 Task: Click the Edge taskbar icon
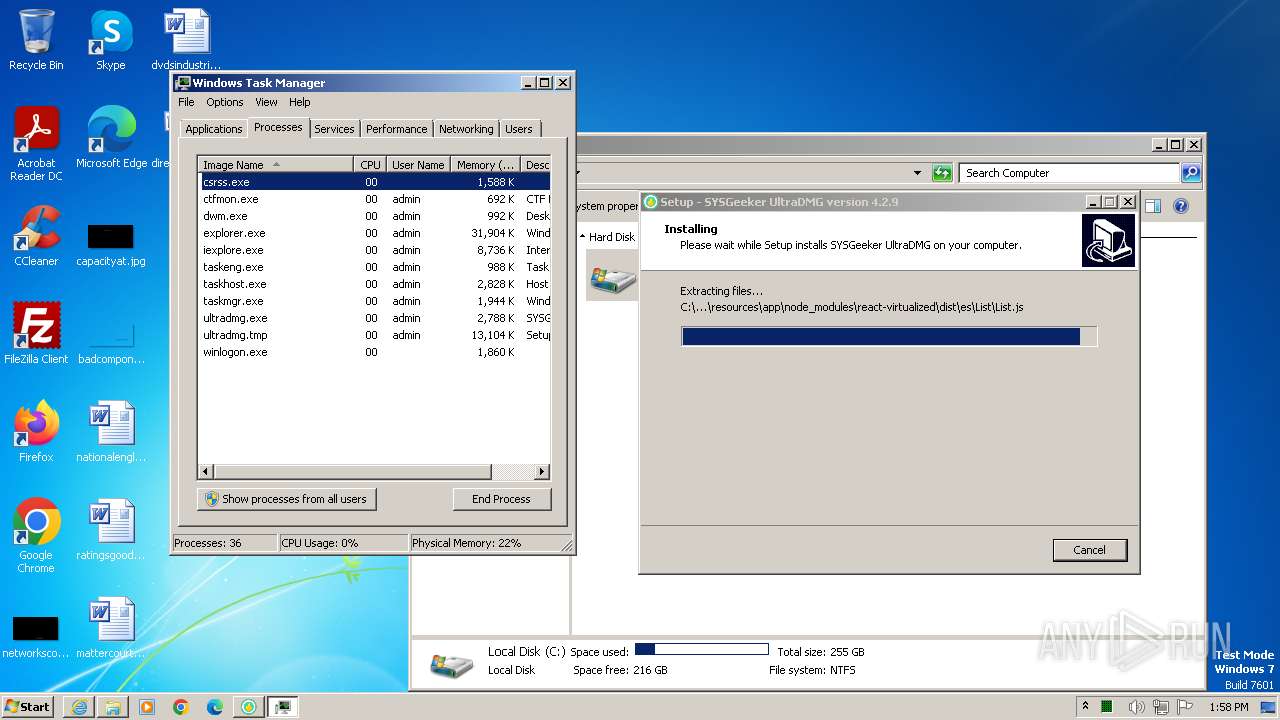[215, 707]
